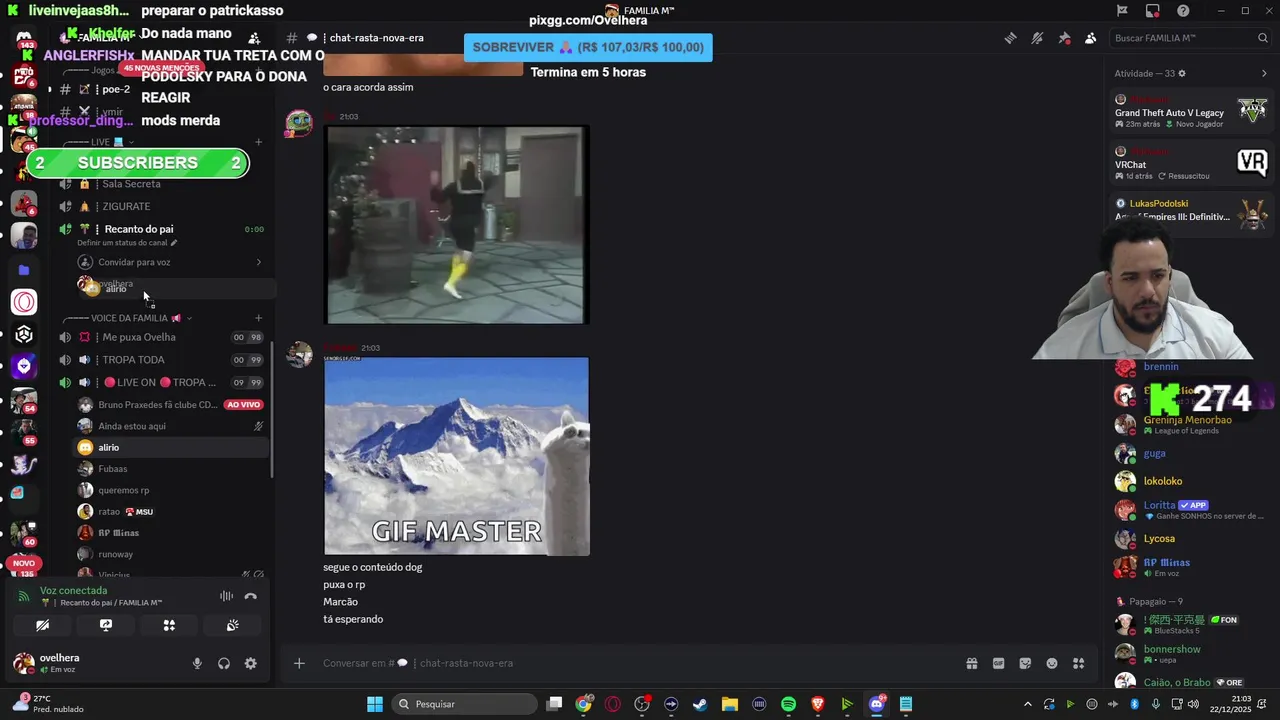Add a channel to LIVE category

click(259, 142)
